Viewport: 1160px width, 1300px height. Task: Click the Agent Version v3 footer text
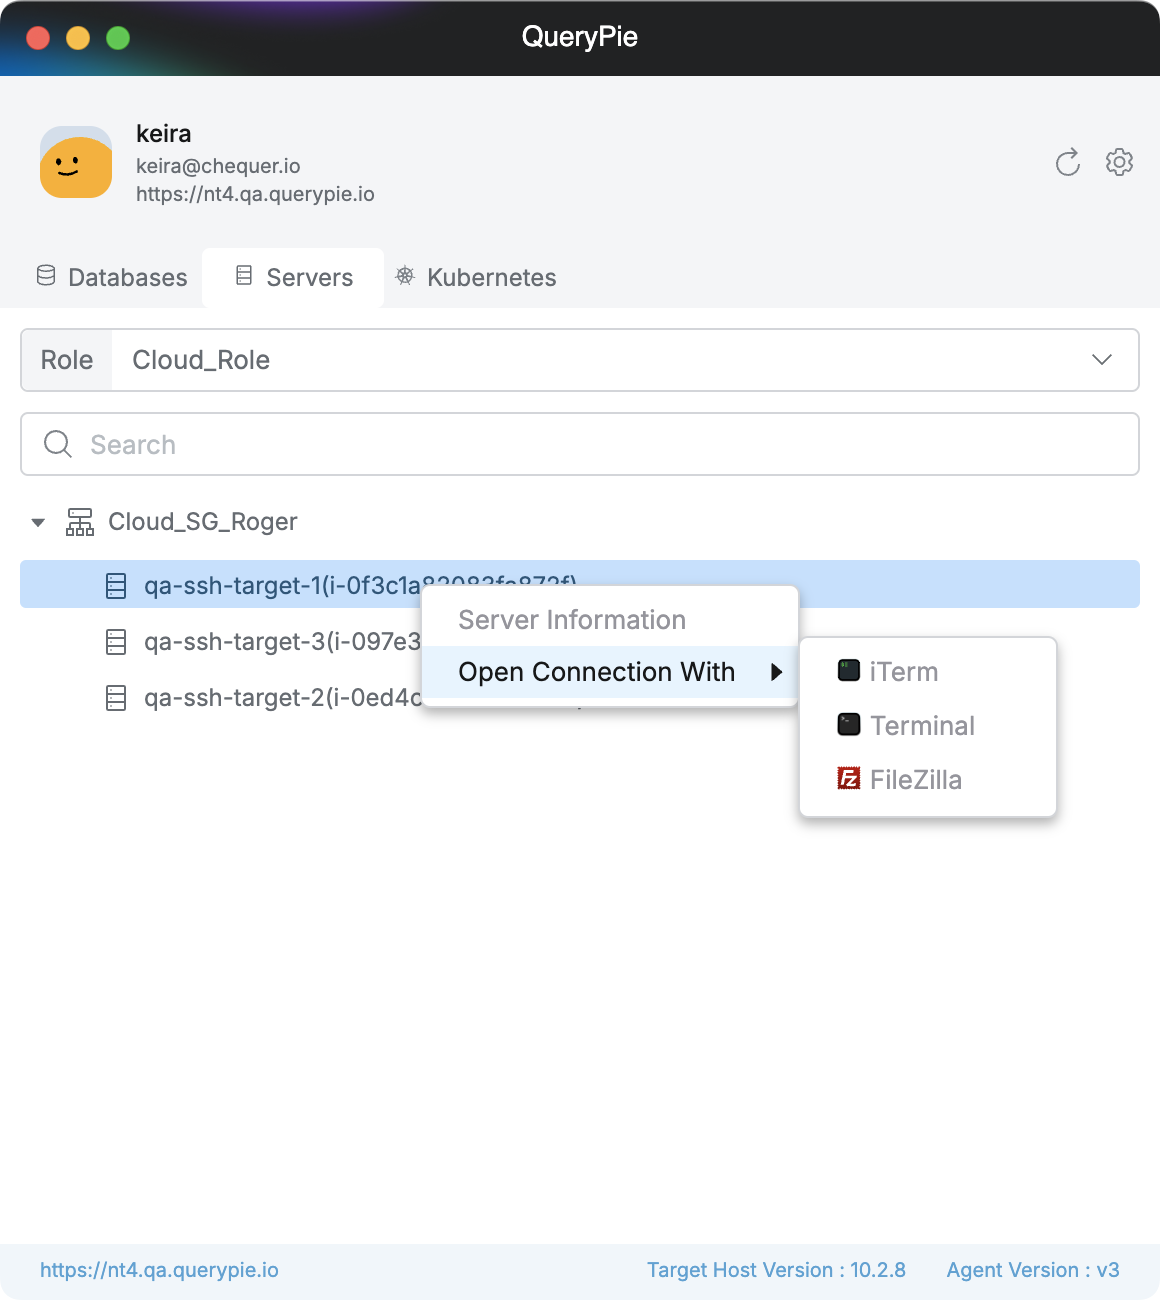click(1033, 1270)
